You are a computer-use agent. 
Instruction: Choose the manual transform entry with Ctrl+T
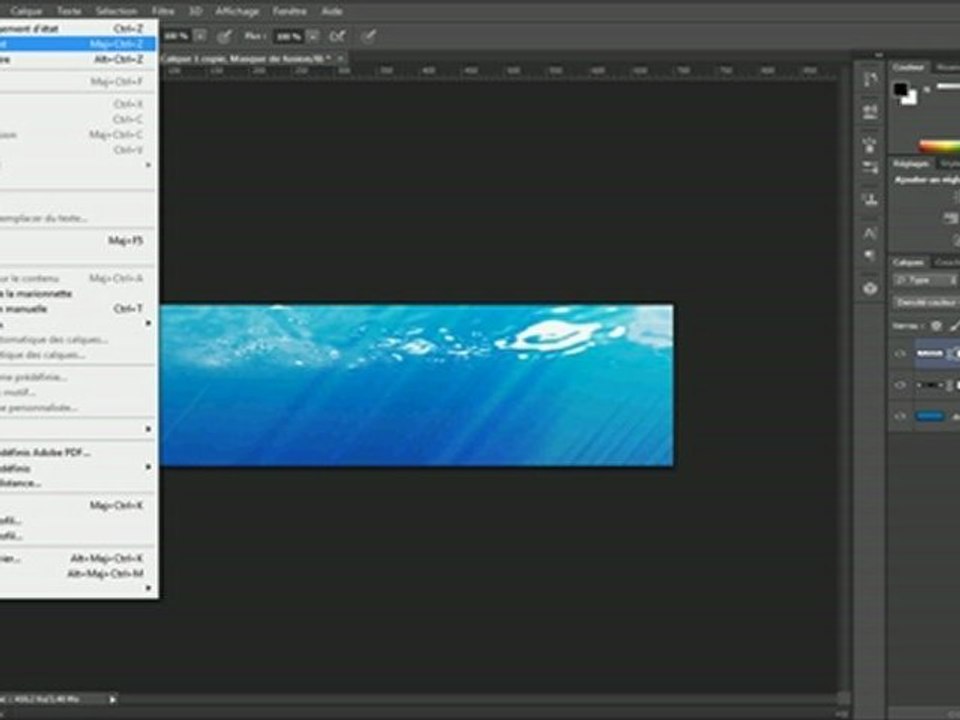tap(77, 309)
